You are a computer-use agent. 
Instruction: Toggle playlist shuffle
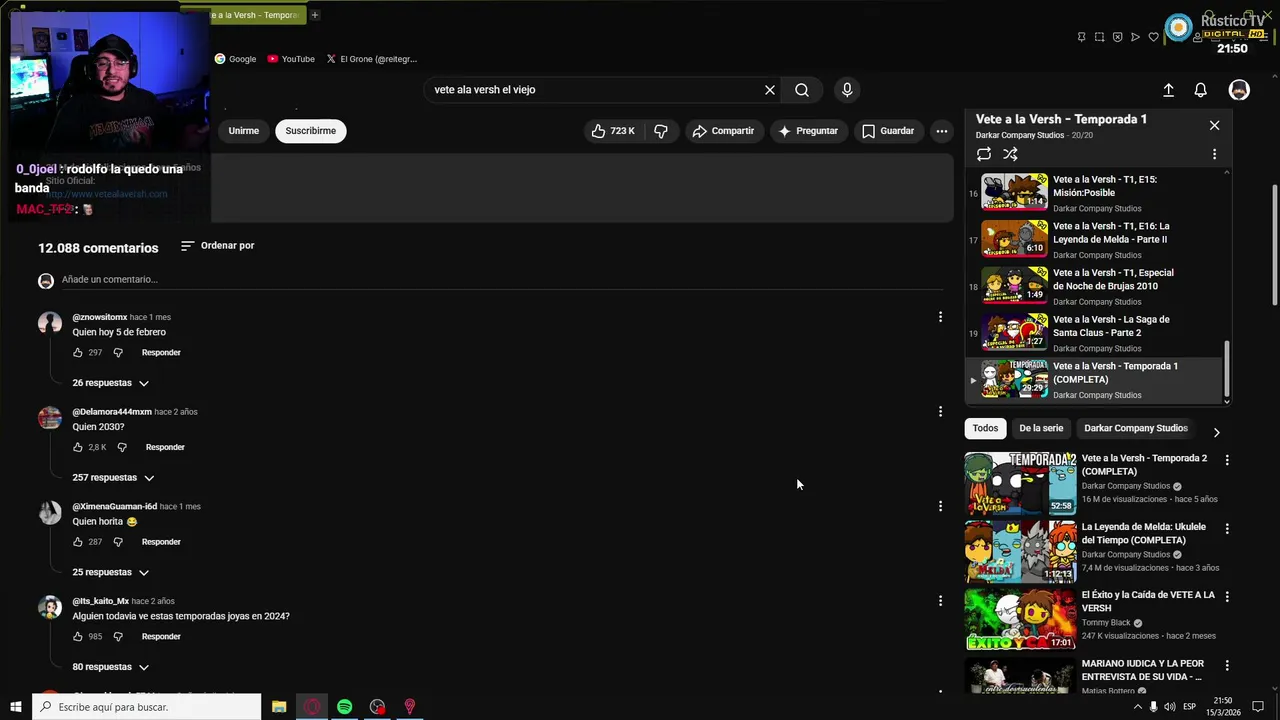coord(1010,154)
